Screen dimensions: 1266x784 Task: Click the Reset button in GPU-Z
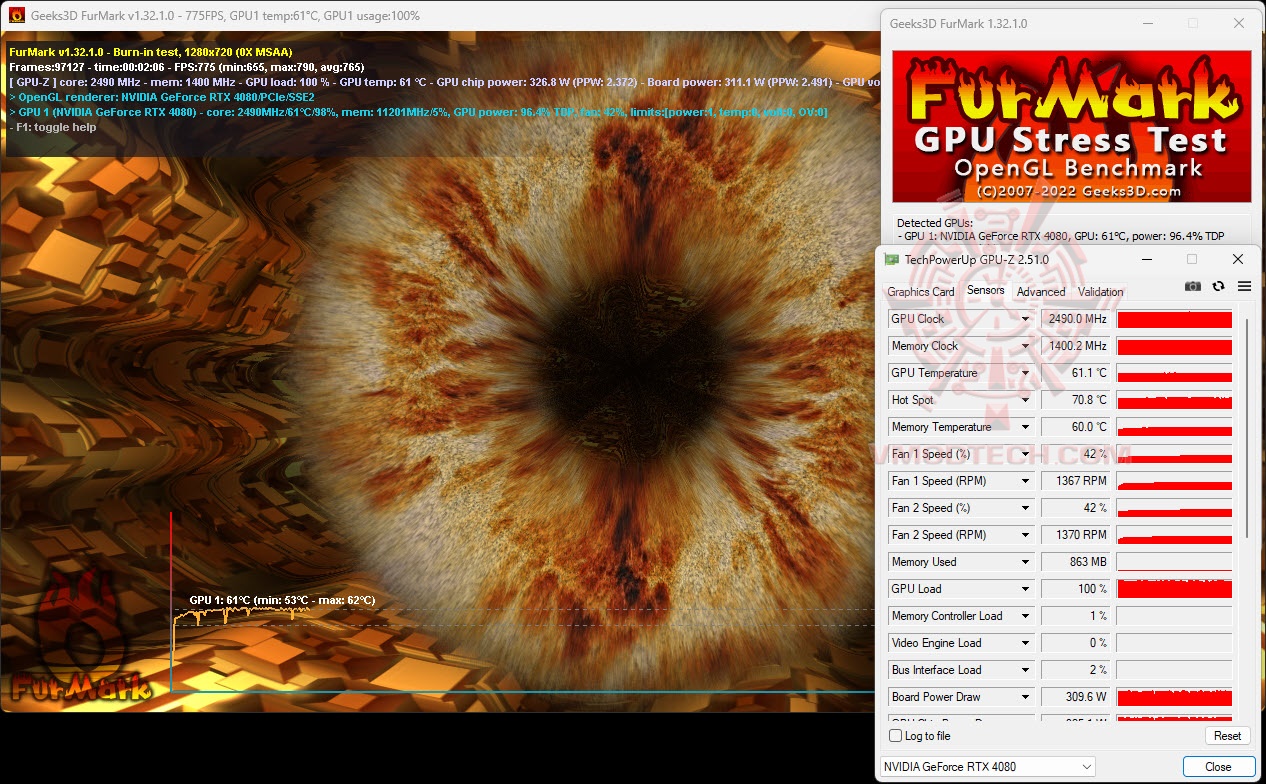1227,736
